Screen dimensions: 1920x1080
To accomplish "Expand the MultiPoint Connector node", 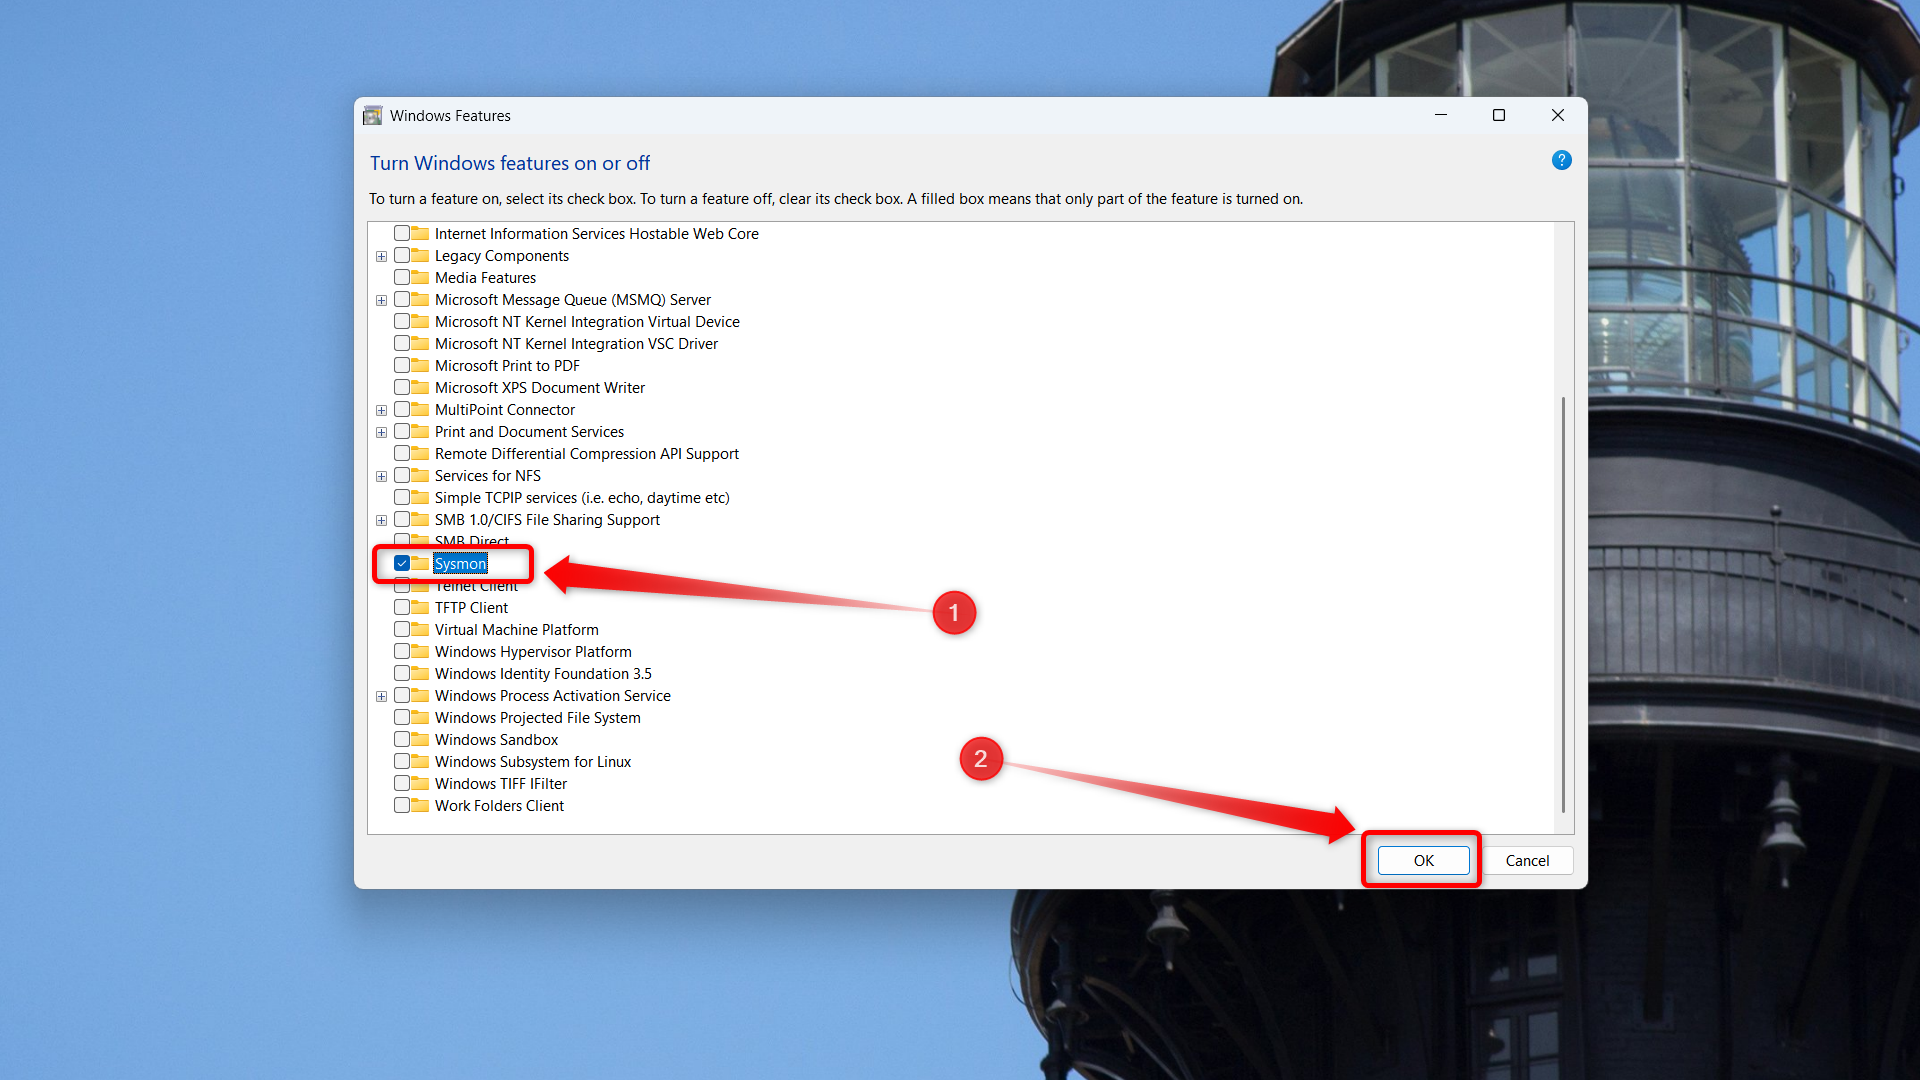I will click(x=381, y=410).
